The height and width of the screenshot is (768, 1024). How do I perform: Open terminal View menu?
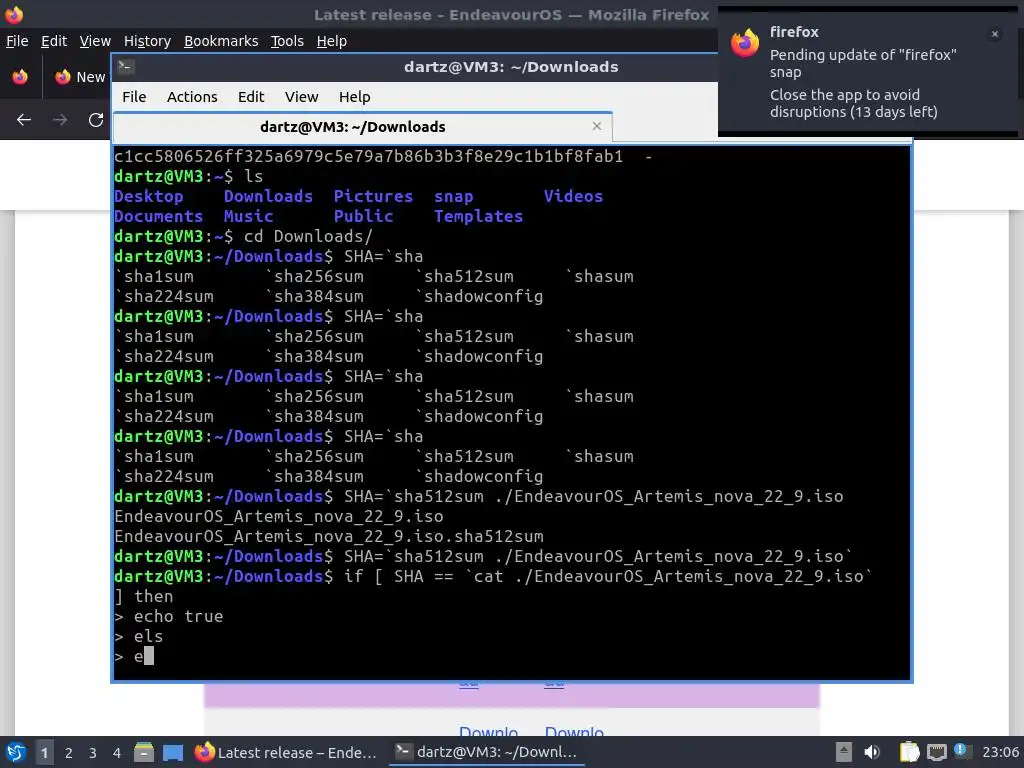[x=301, y=97]
